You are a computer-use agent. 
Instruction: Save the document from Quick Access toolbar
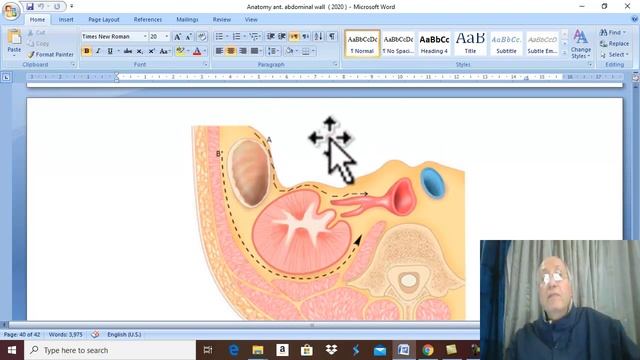pos(30,7)
